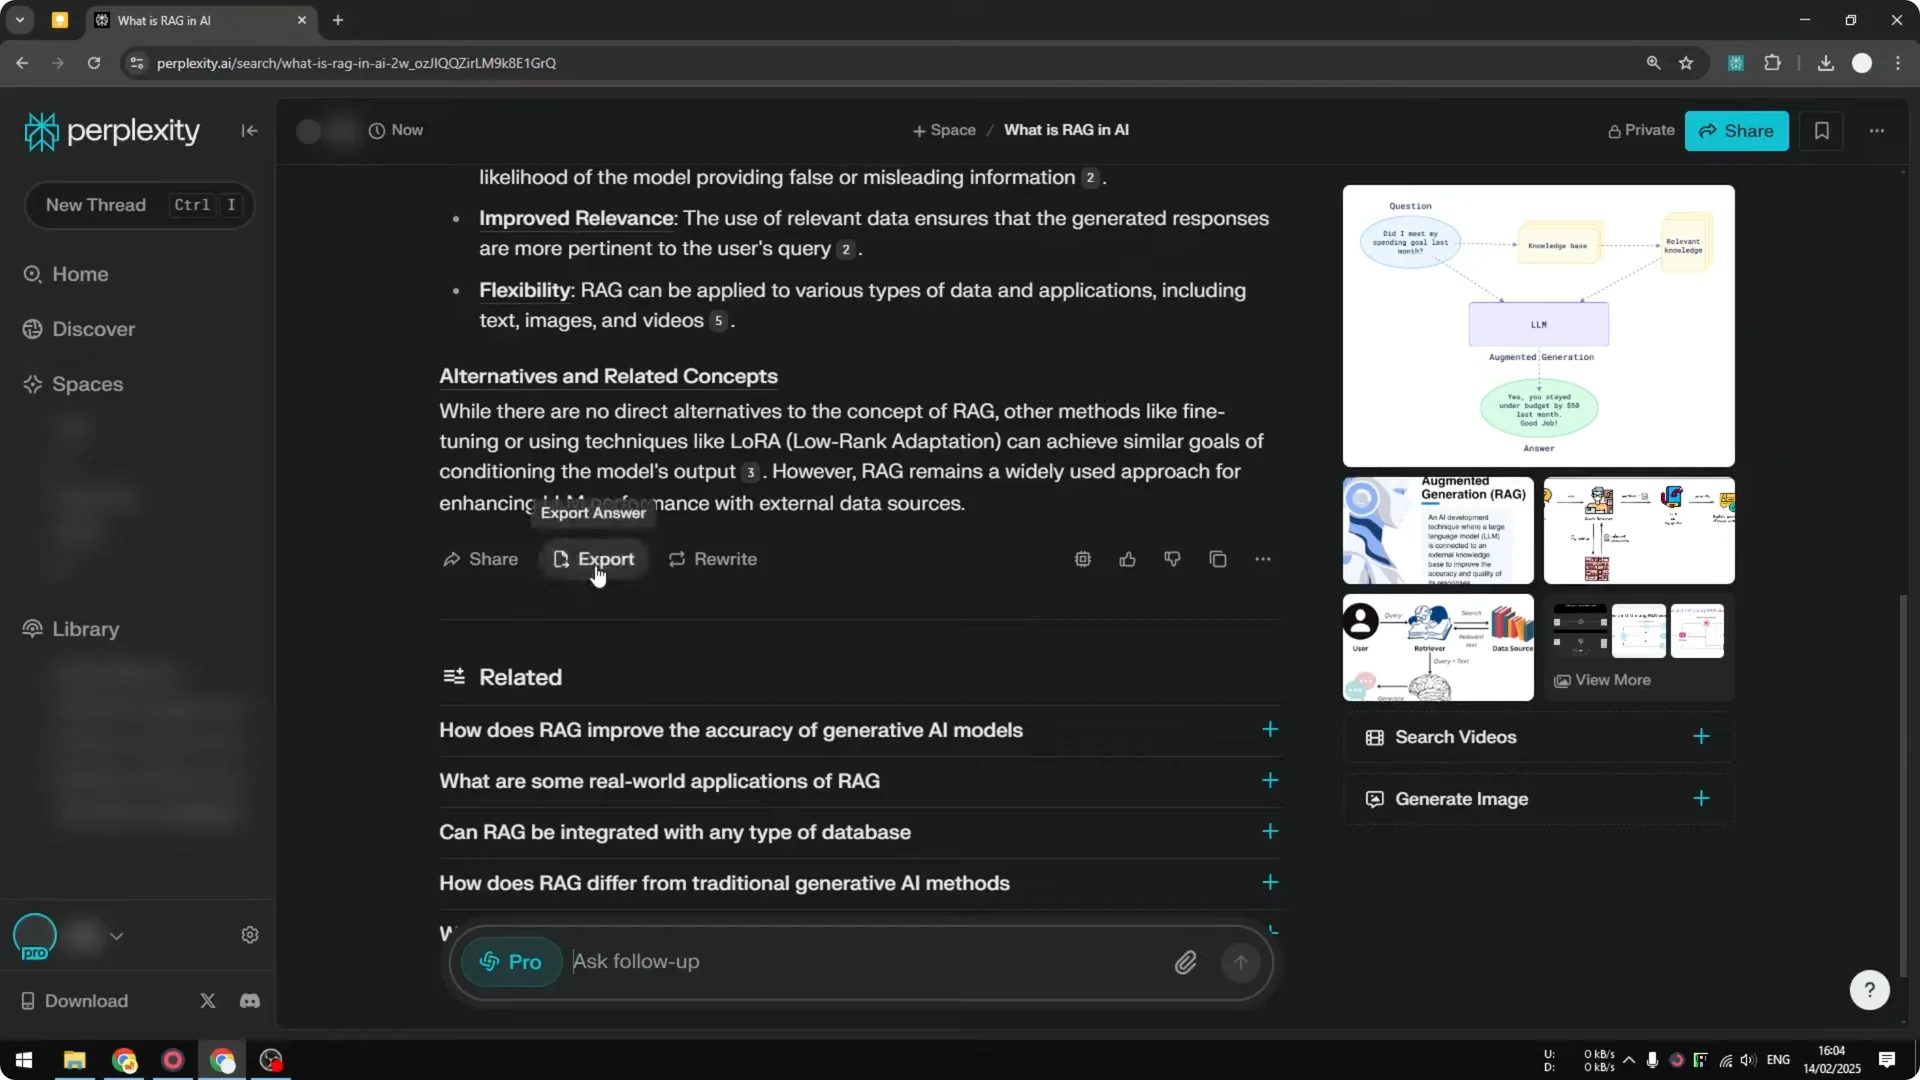Switch to the What is RAG in AI tab

(x=178, y=20)
